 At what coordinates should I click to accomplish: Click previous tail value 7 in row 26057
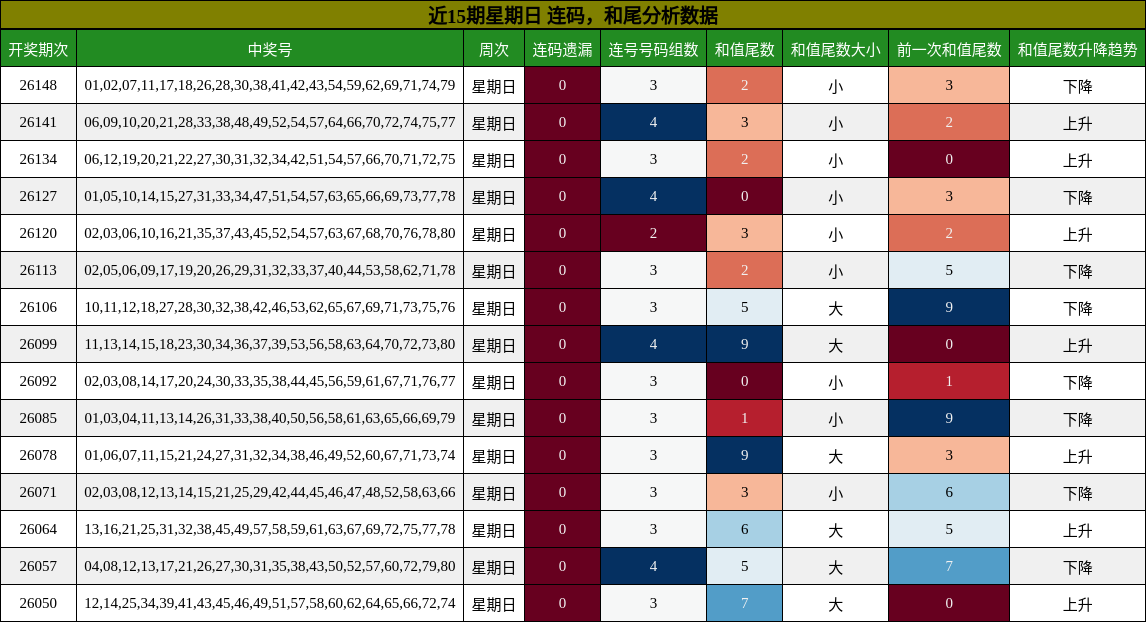coord(949,566)
